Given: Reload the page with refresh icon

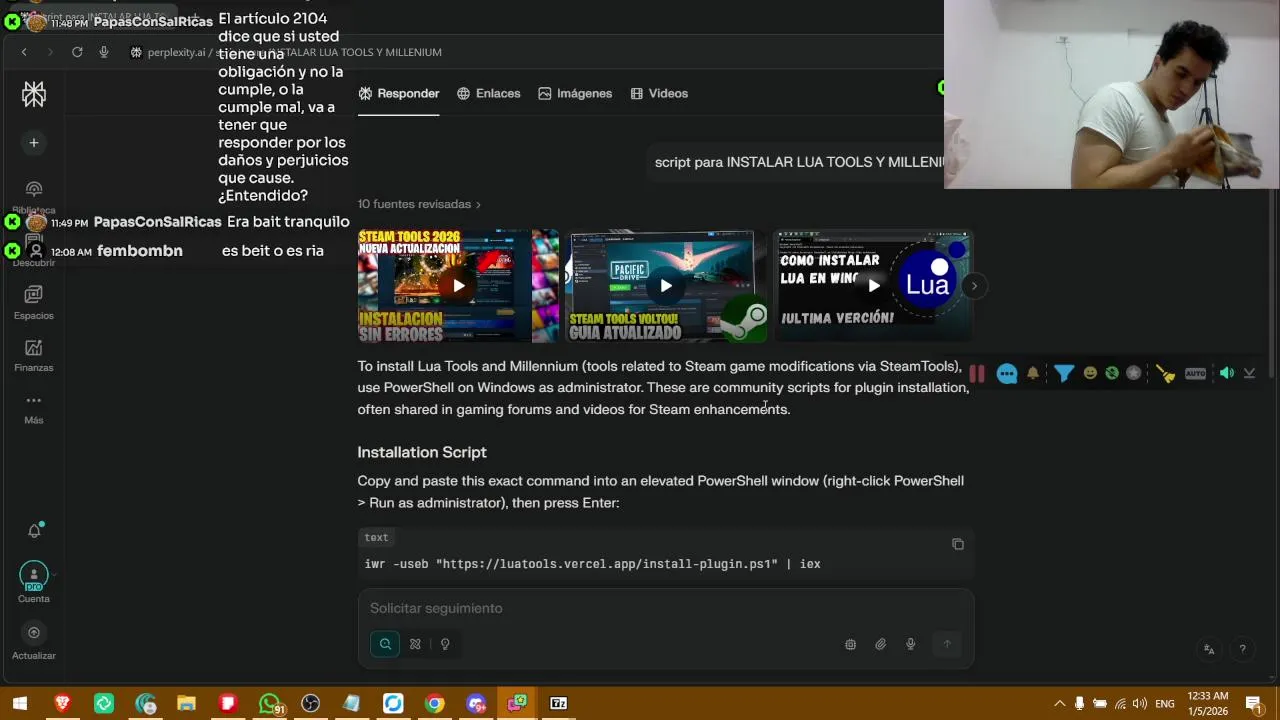Looking at the screenshot, I should (x=77, y=52).
